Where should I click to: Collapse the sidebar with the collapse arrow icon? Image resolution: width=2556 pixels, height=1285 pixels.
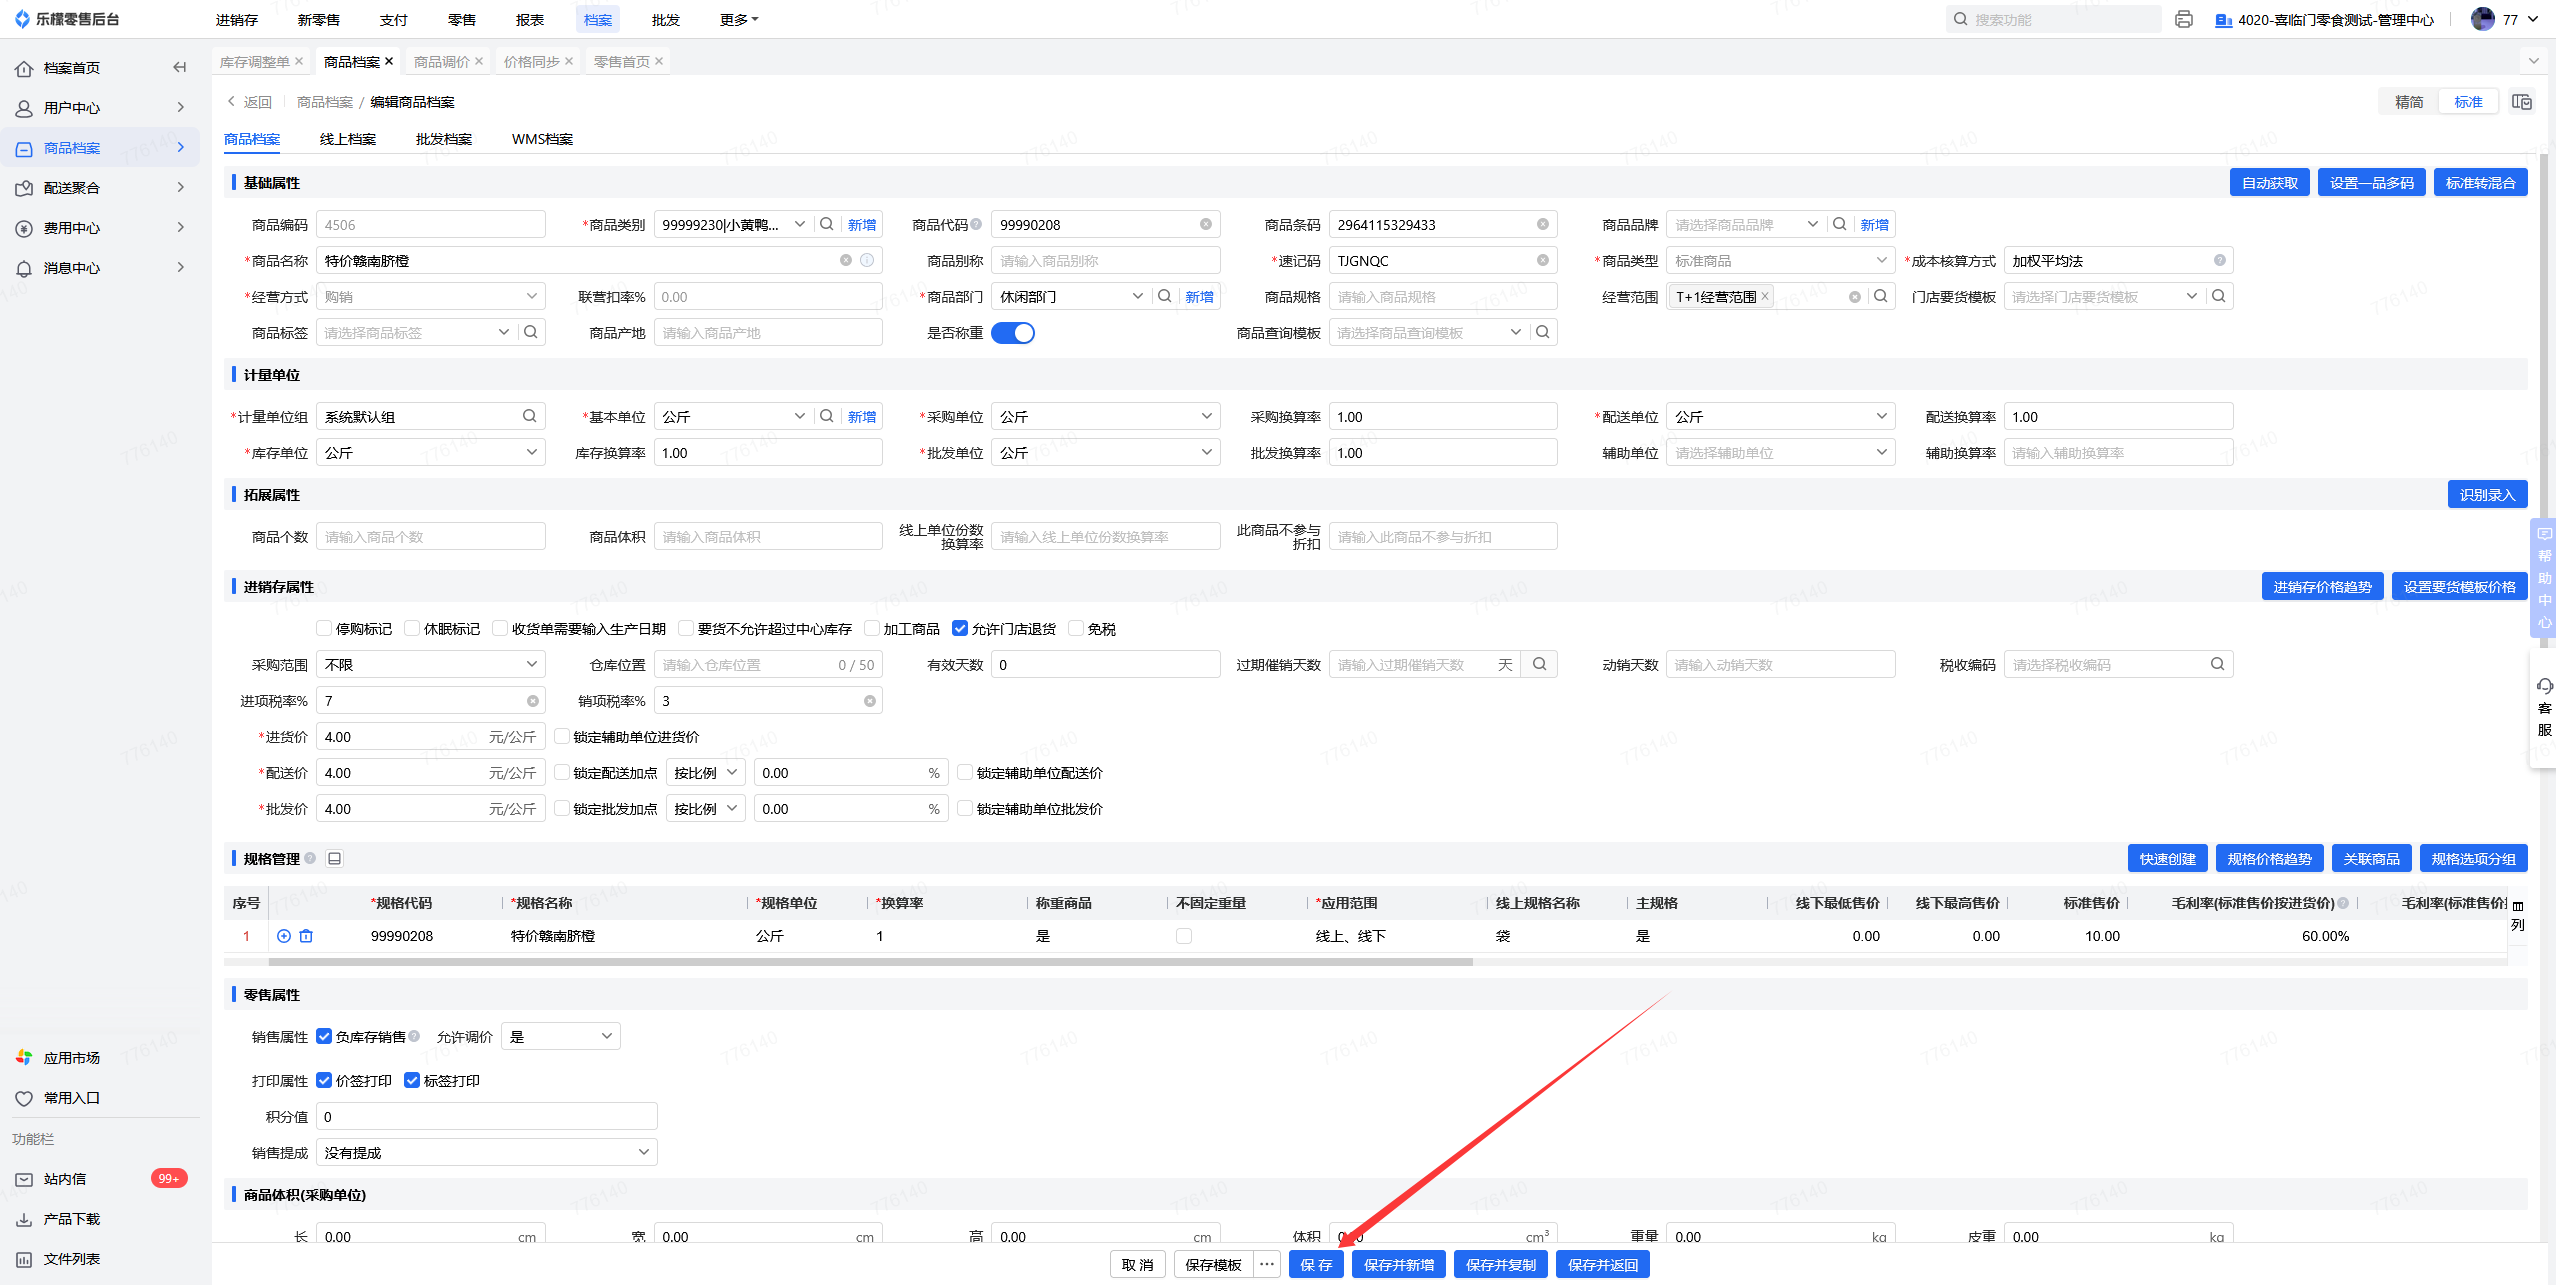click(180, 68)
